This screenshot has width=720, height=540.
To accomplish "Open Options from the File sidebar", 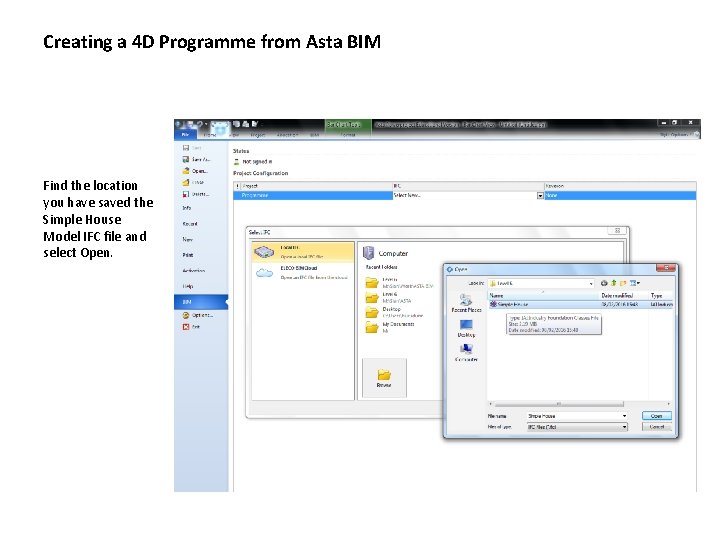I will 198,315.
